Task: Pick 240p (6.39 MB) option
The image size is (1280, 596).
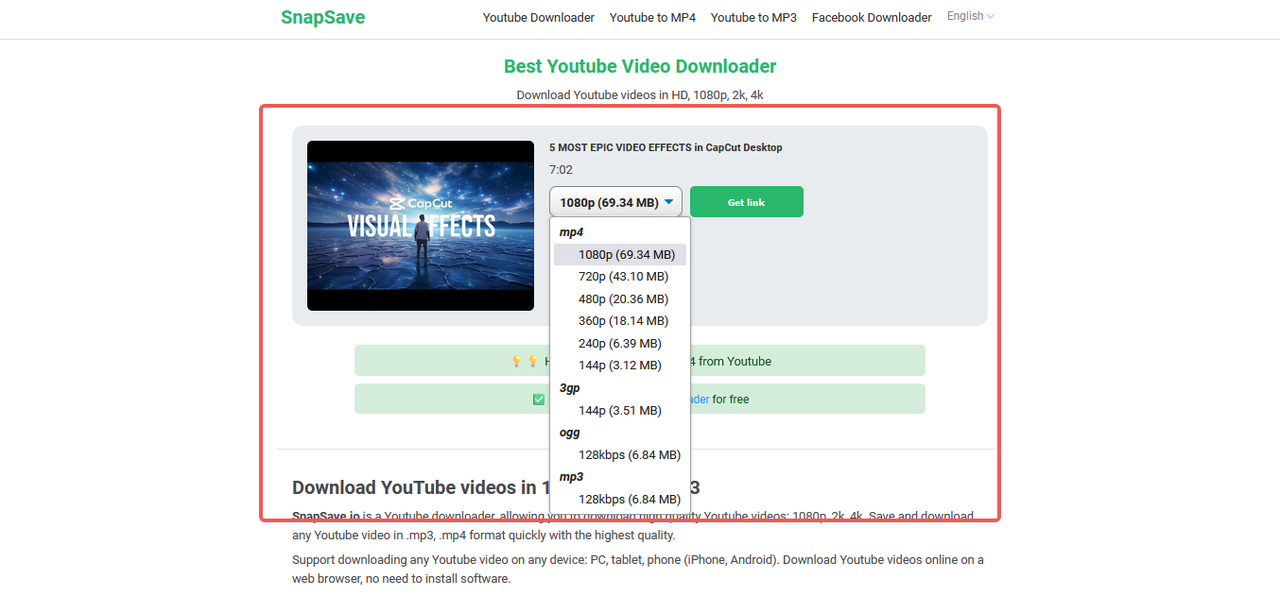Action: pos(620,344)
